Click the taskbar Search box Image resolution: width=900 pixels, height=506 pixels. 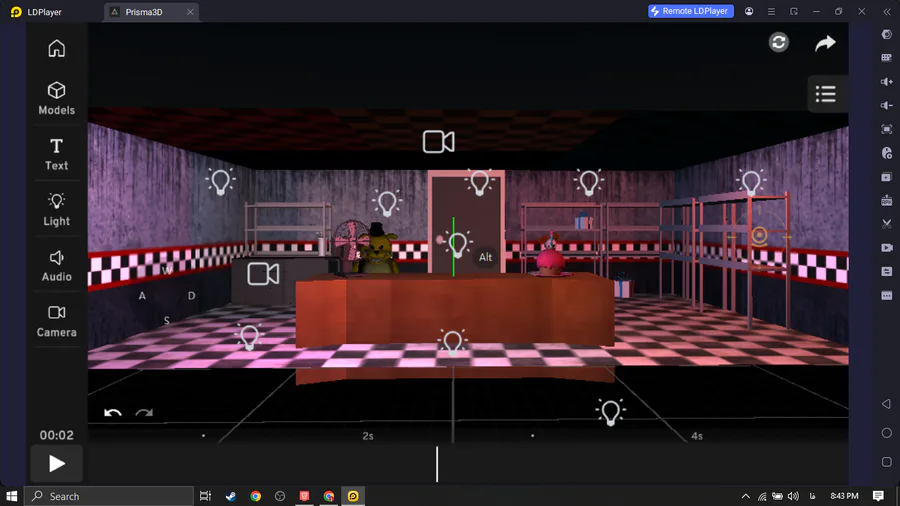click(x=109, y=496)
